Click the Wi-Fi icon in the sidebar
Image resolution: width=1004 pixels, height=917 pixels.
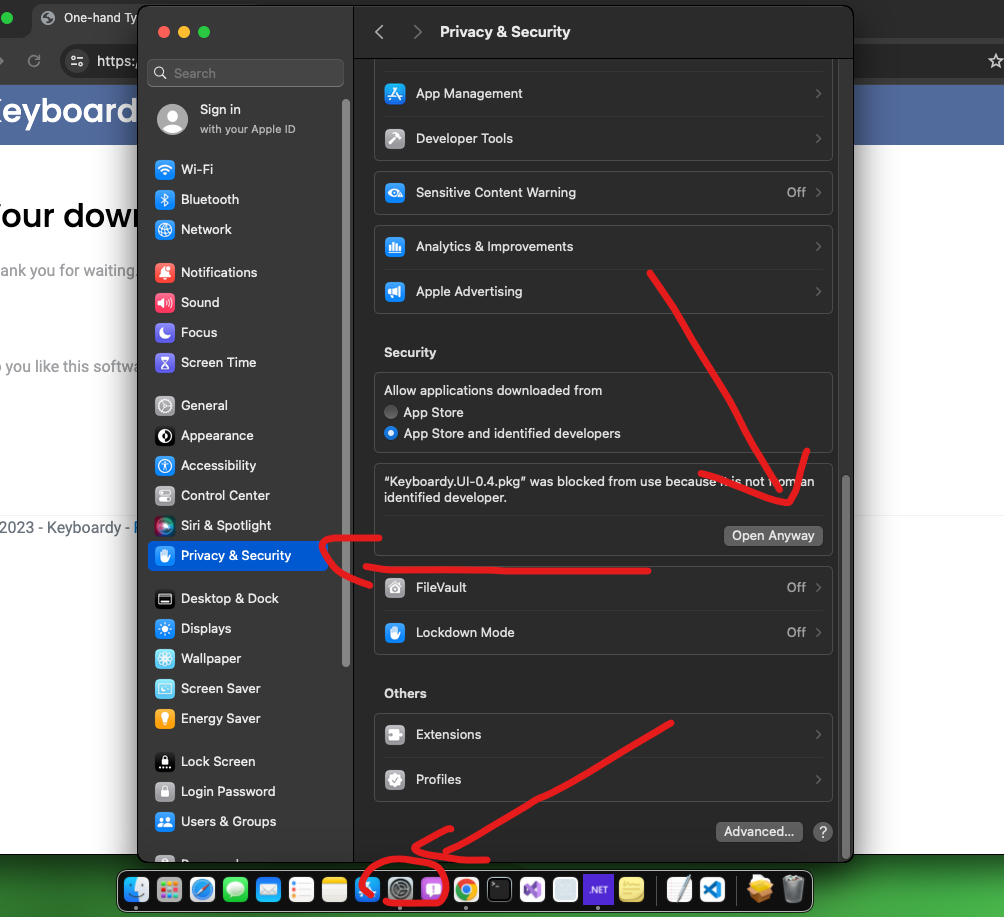[x=165, y=170]
